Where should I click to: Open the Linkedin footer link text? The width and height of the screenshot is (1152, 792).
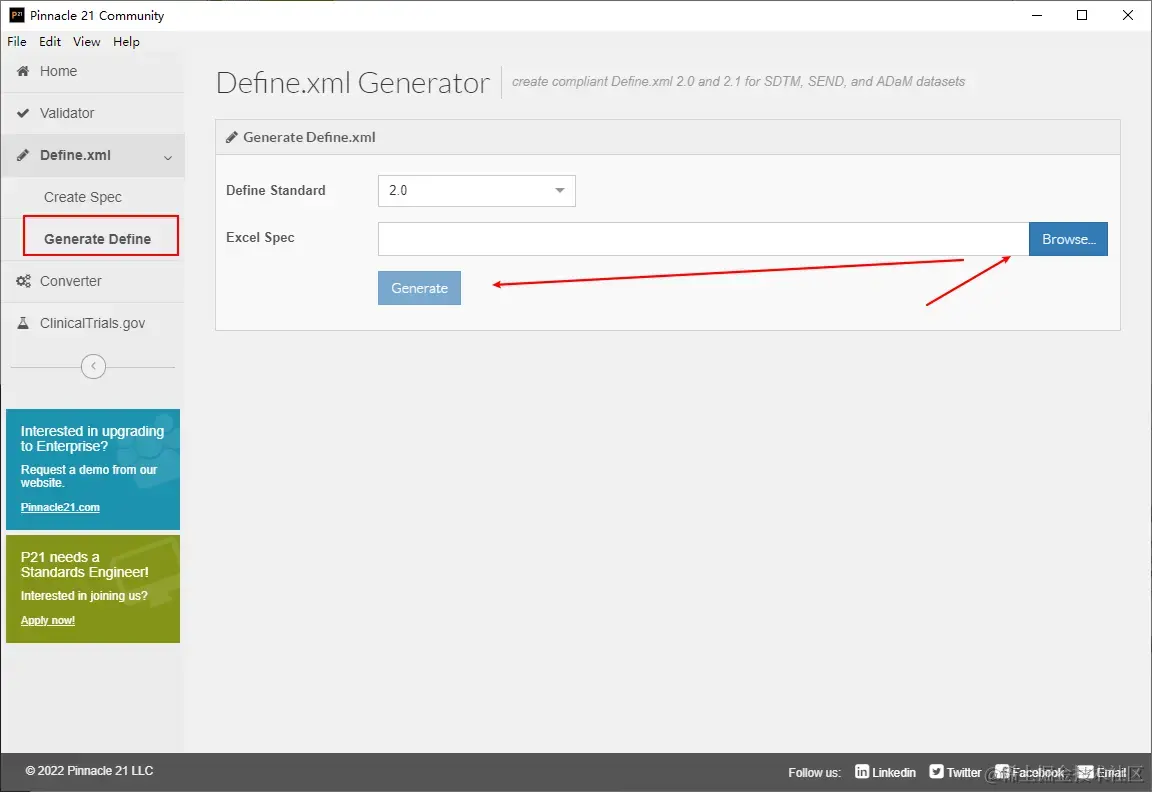point(894,772)
